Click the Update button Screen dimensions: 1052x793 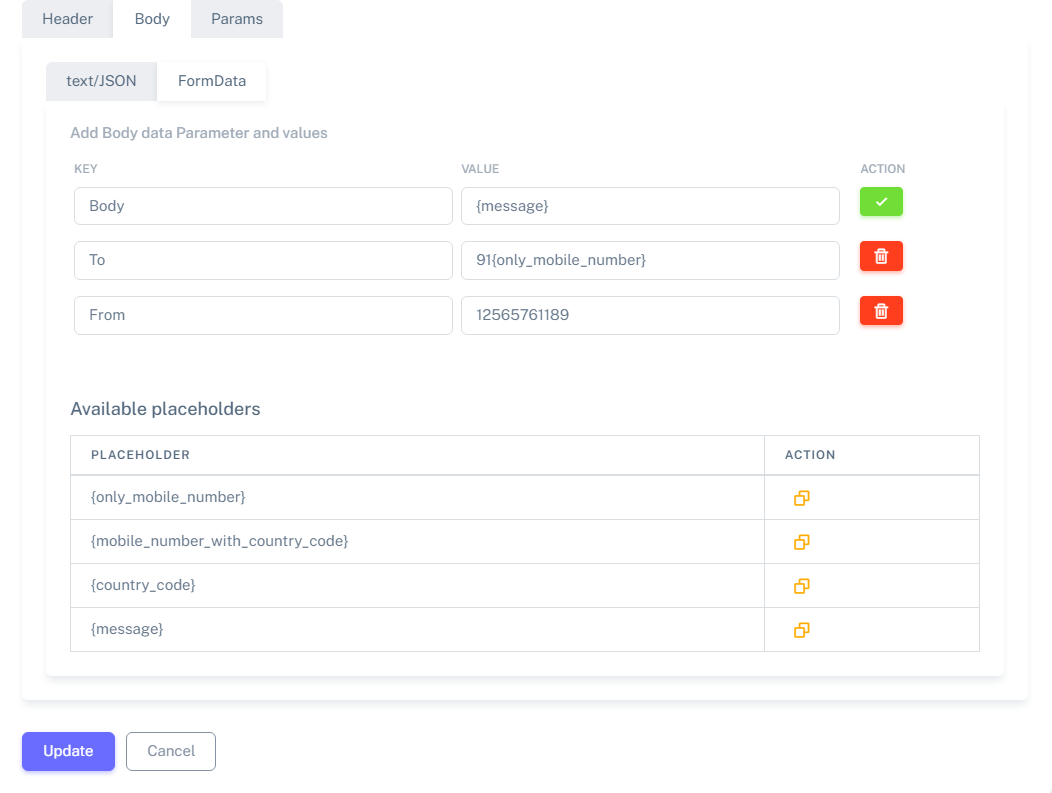click(x=68, y=751)
